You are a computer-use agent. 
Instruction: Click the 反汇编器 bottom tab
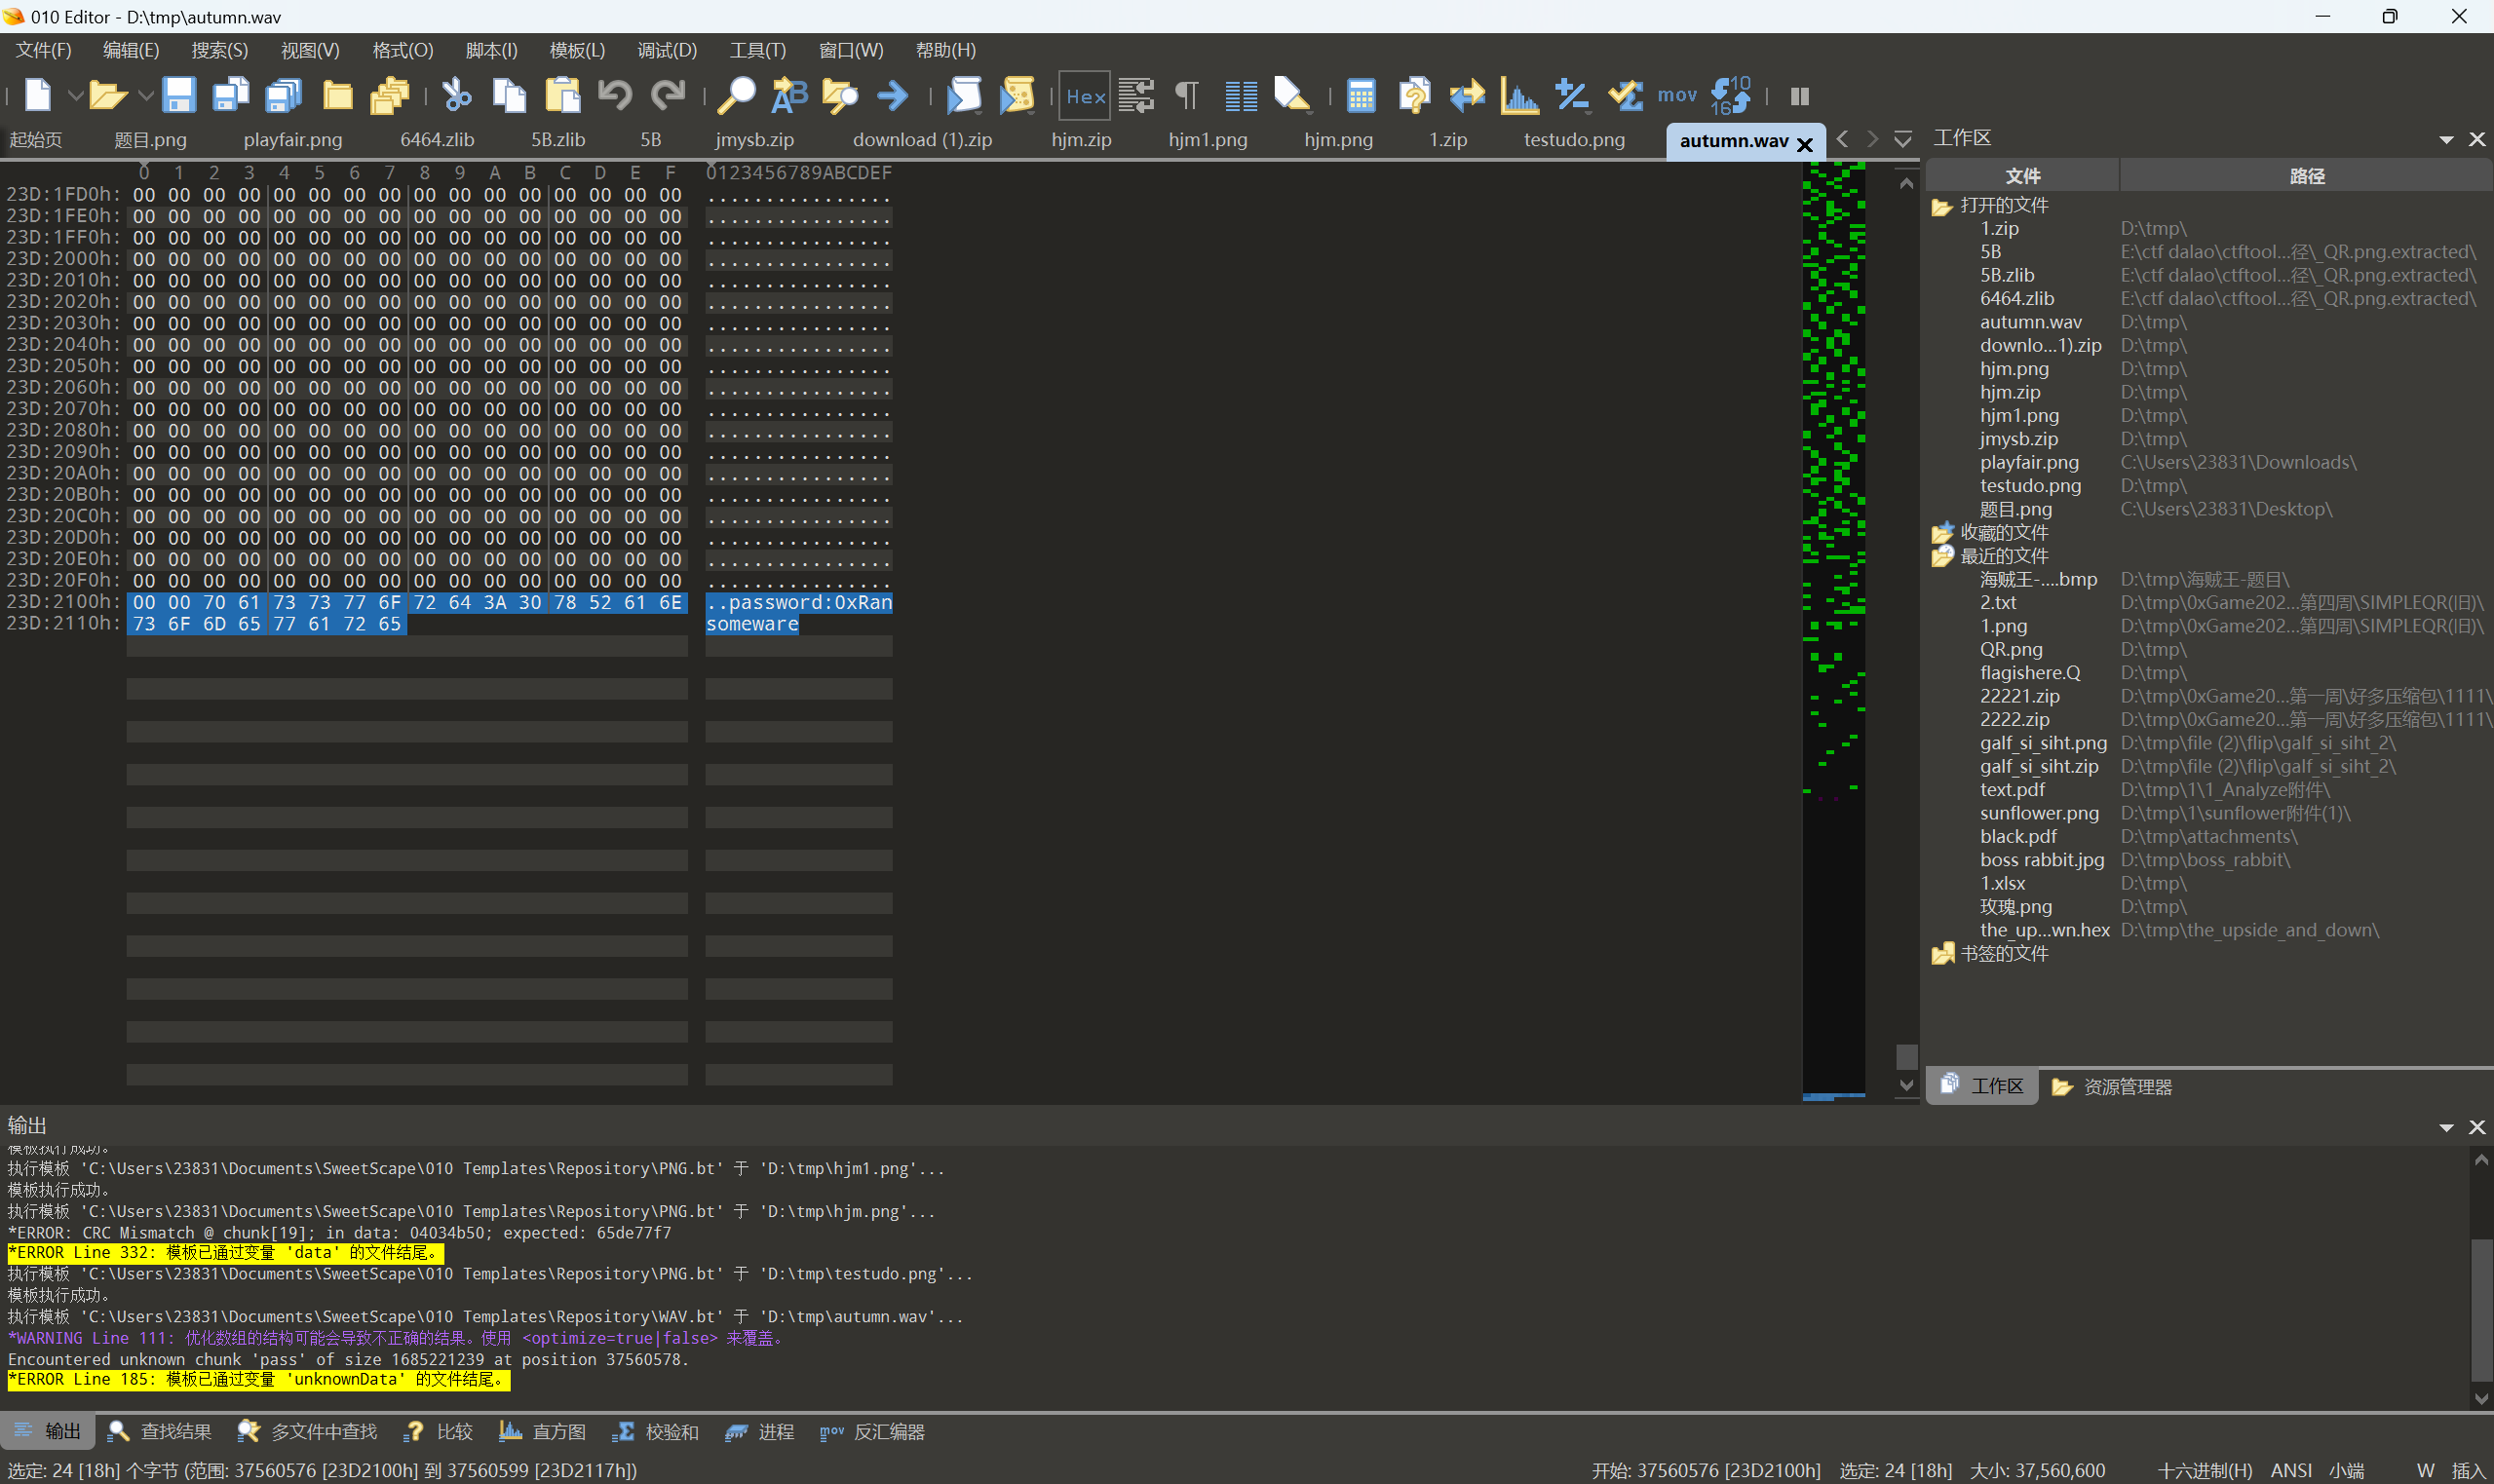pos(872,1432)
